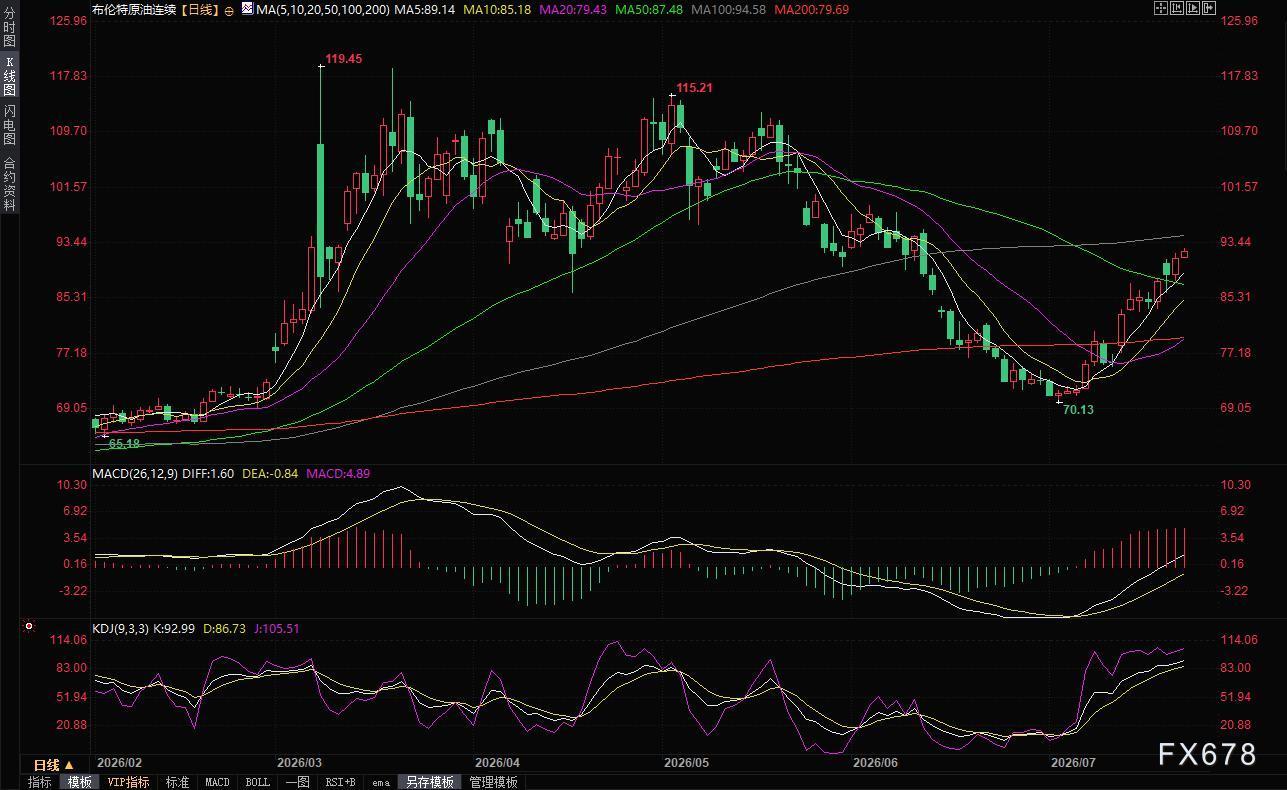
Task: Click the exit-panel arrow icon at top right
Action: click(x=1209, y=8)
